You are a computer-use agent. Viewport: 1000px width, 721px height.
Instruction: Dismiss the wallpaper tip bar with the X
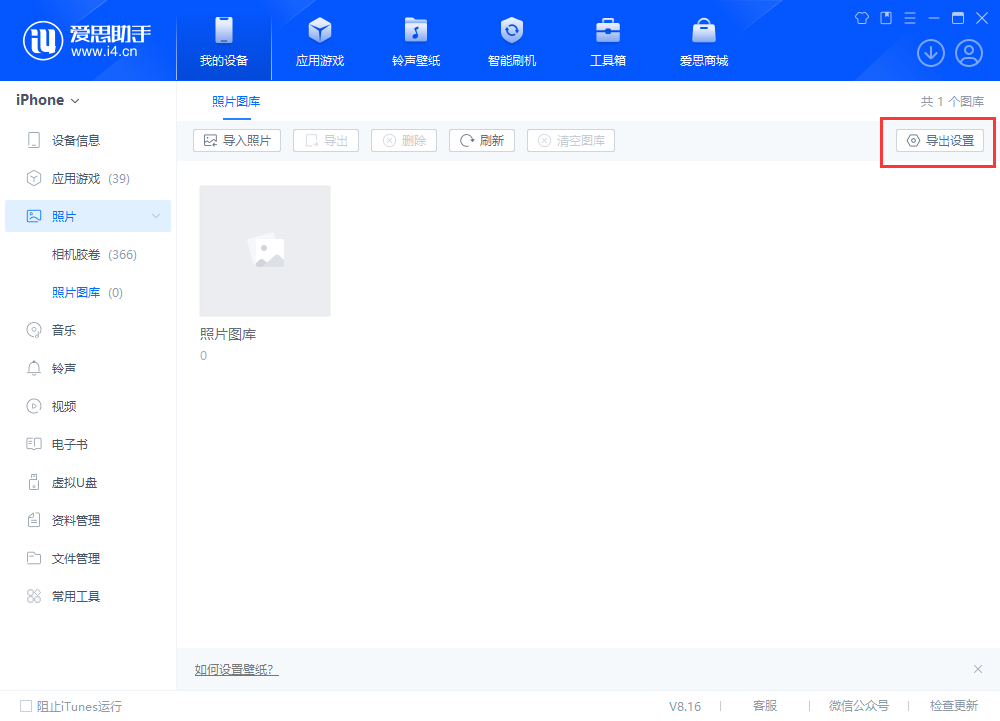click(x=977, y=668)
